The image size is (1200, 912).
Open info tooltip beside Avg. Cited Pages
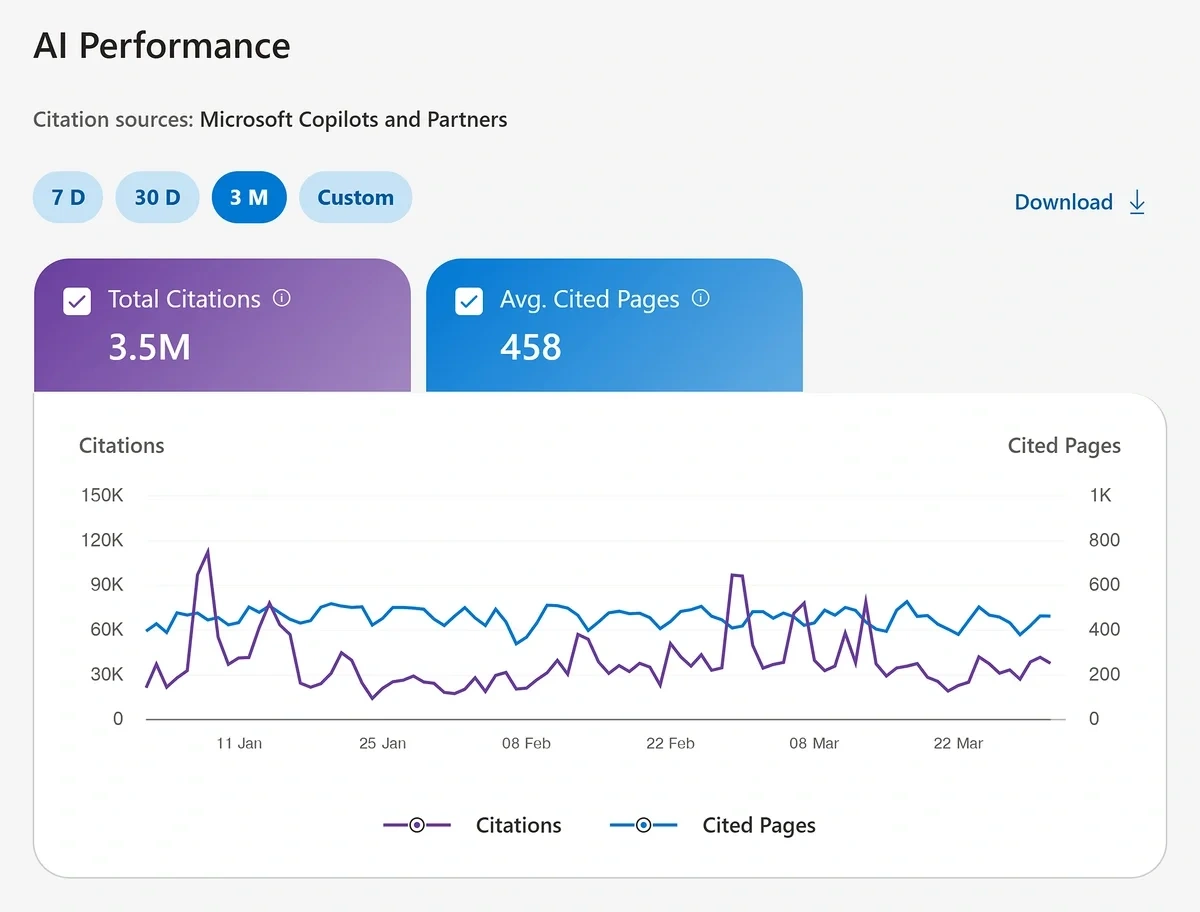[x=700, y=298]
